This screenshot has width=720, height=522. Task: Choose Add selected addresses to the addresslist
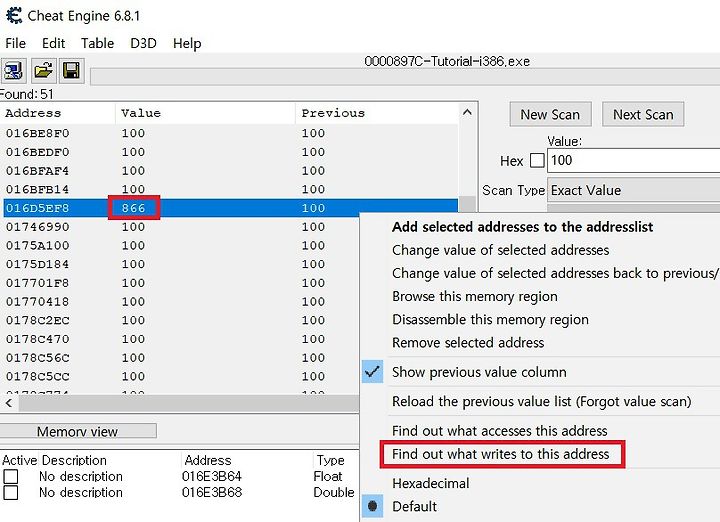coord(523,227)
